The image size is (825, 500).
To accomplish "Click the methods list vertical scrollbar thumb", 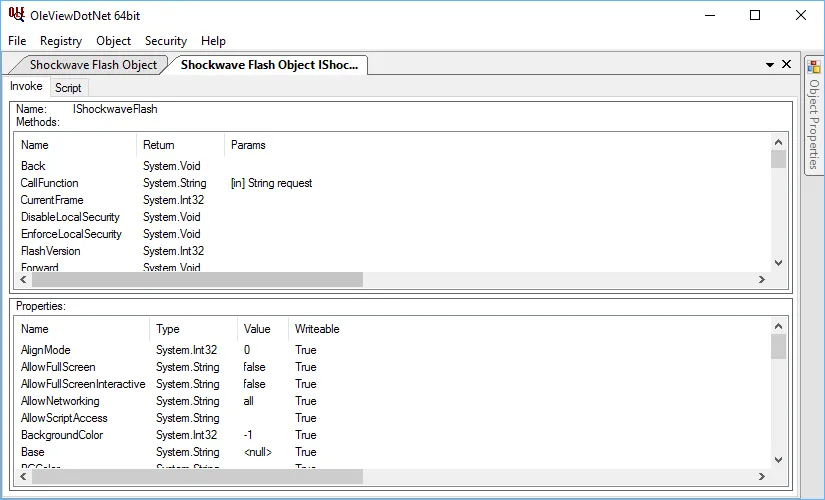I will tap(779, 159).
